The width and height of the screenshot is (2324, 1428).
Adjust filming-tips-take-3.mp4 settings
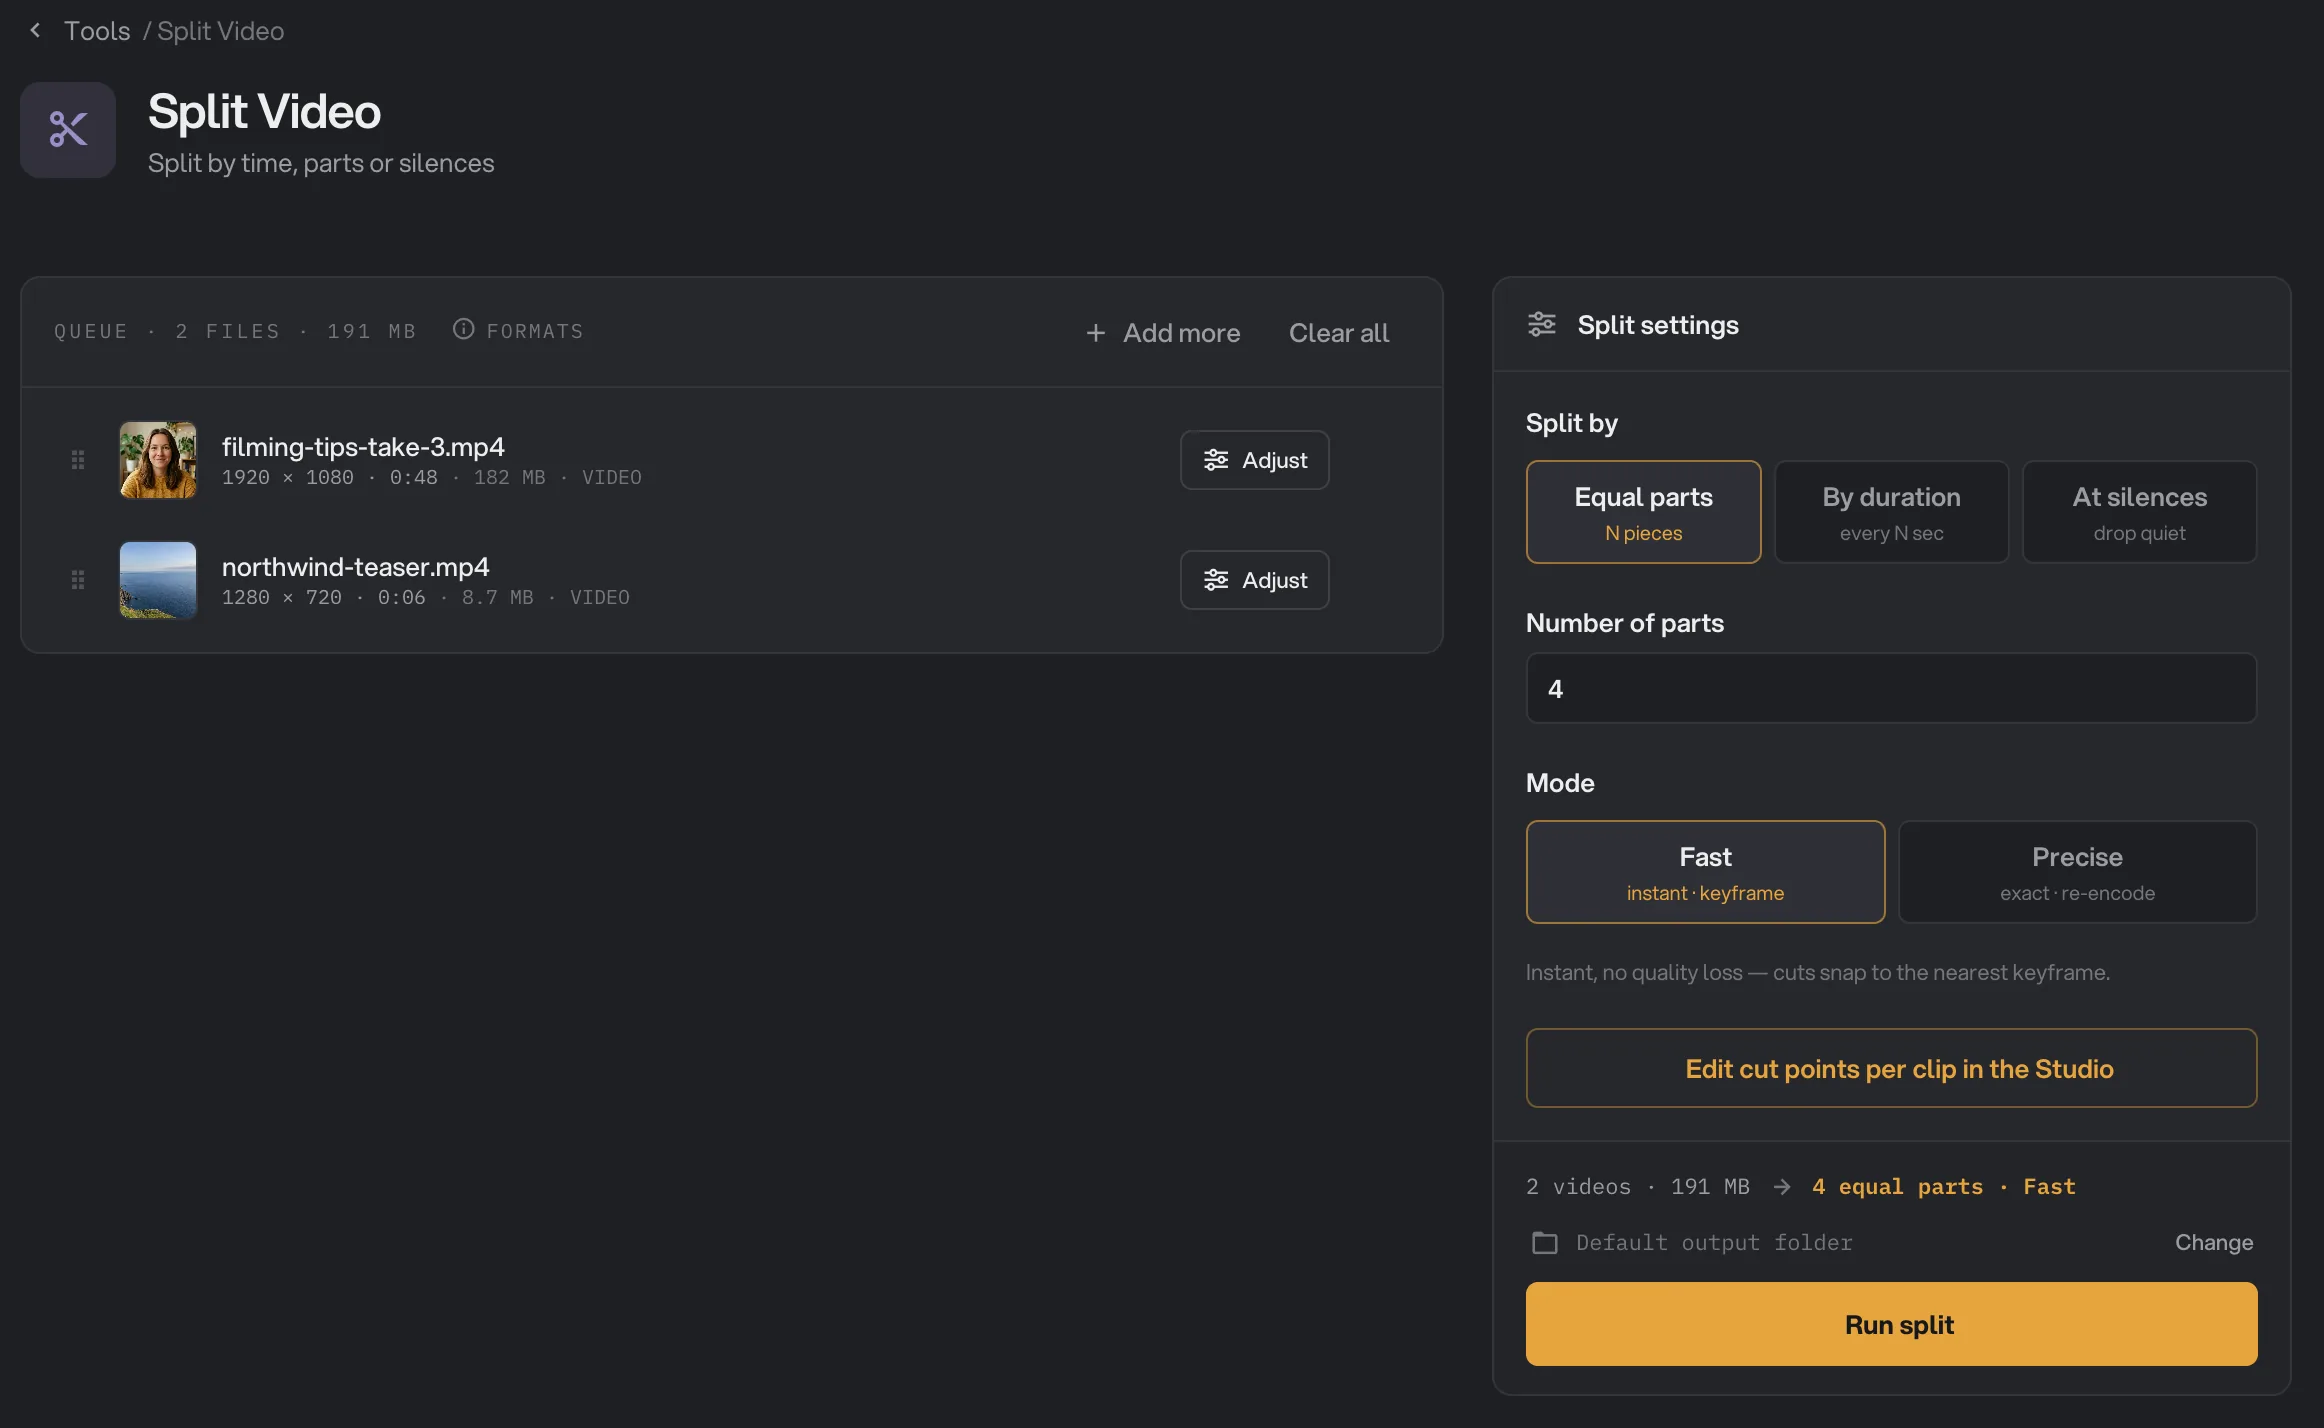pos(1255,460)
